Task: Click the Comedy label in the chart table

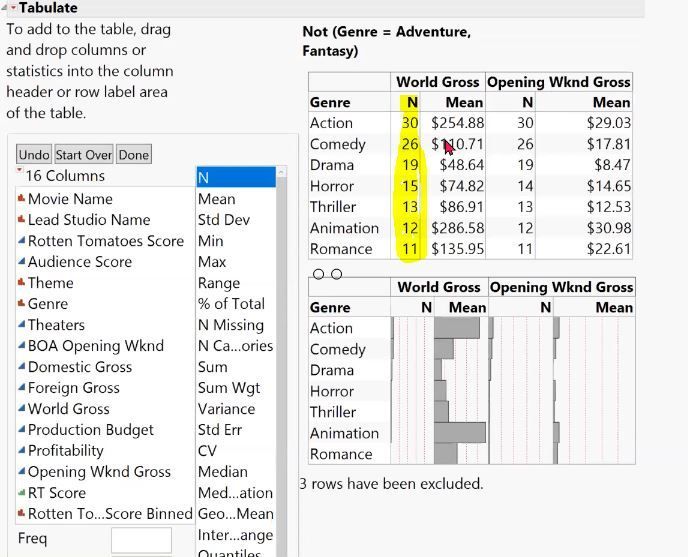Action: pyautogui.click(x=337, y=349)
